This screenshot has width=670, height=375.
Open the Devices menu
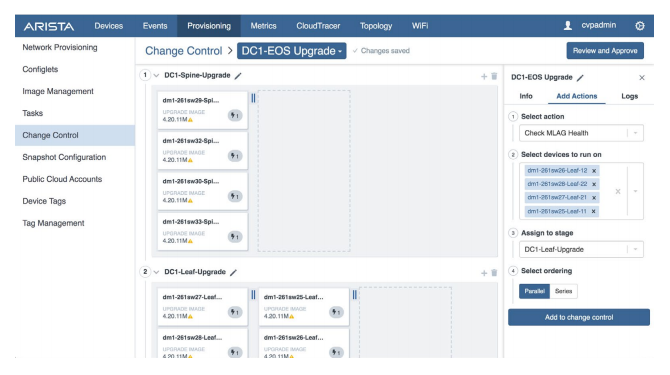[x=109, y=26]
